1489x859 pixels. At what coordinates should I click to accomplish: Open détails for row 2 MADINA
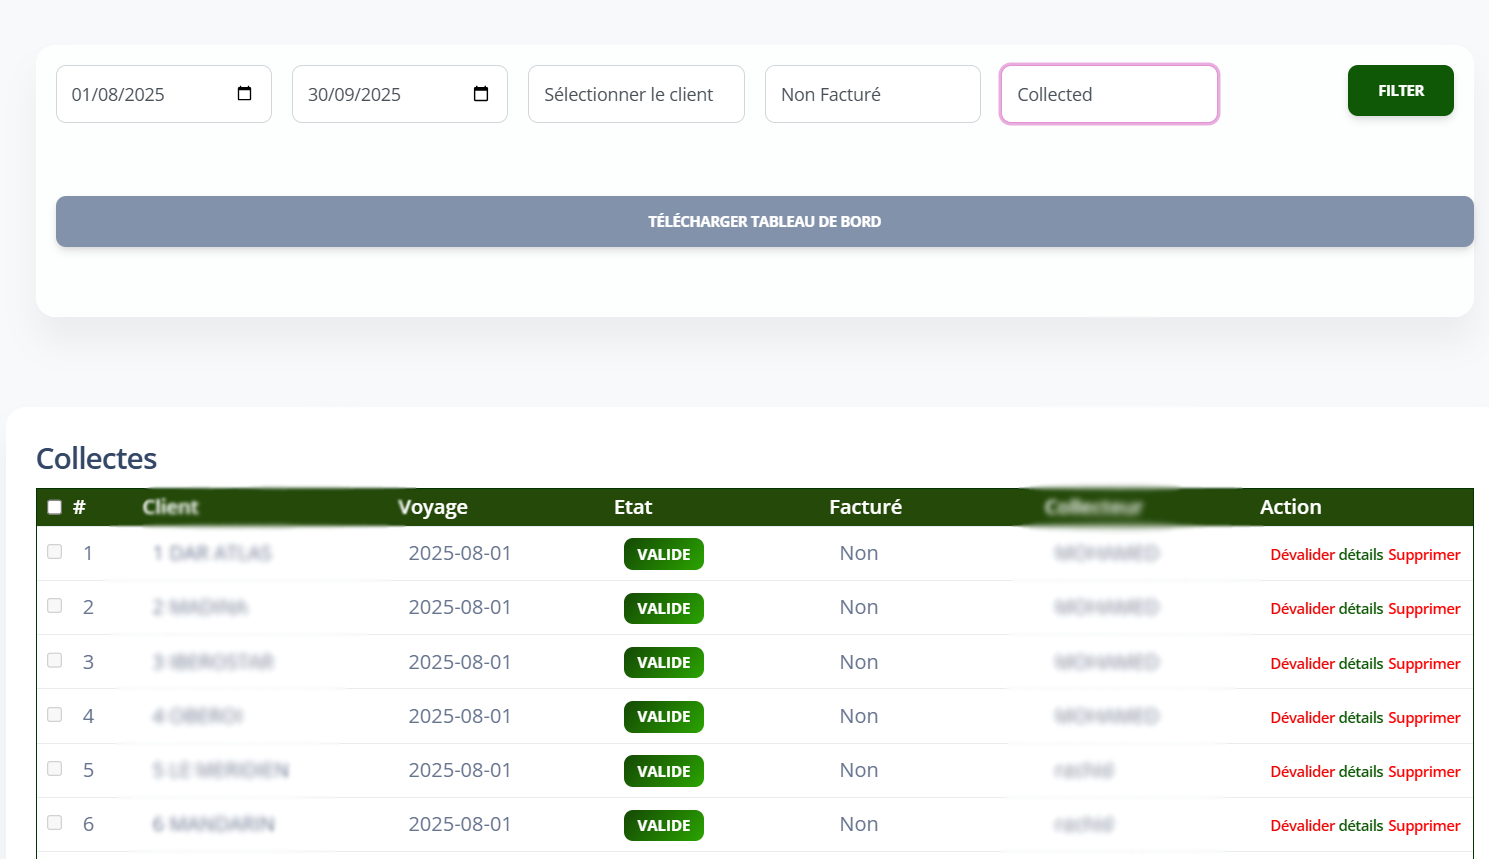click(1361, 608)
